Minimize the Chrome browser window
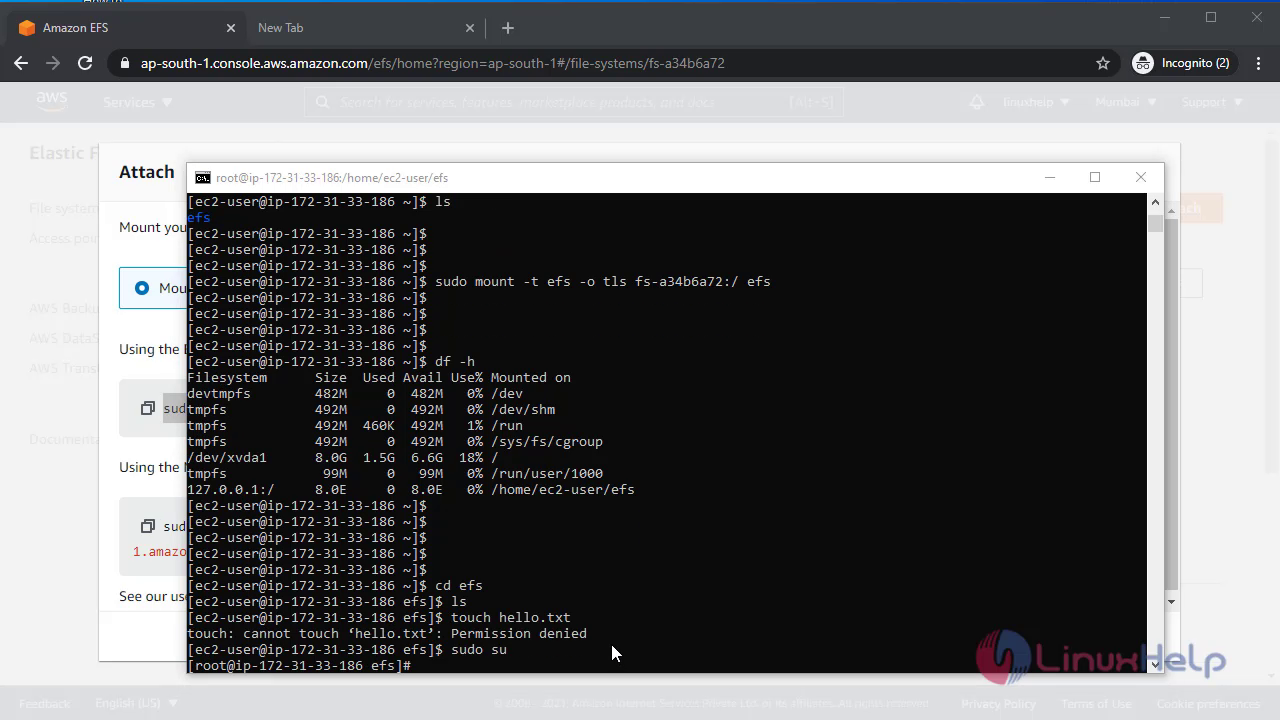 click(x=1165, y=18)
